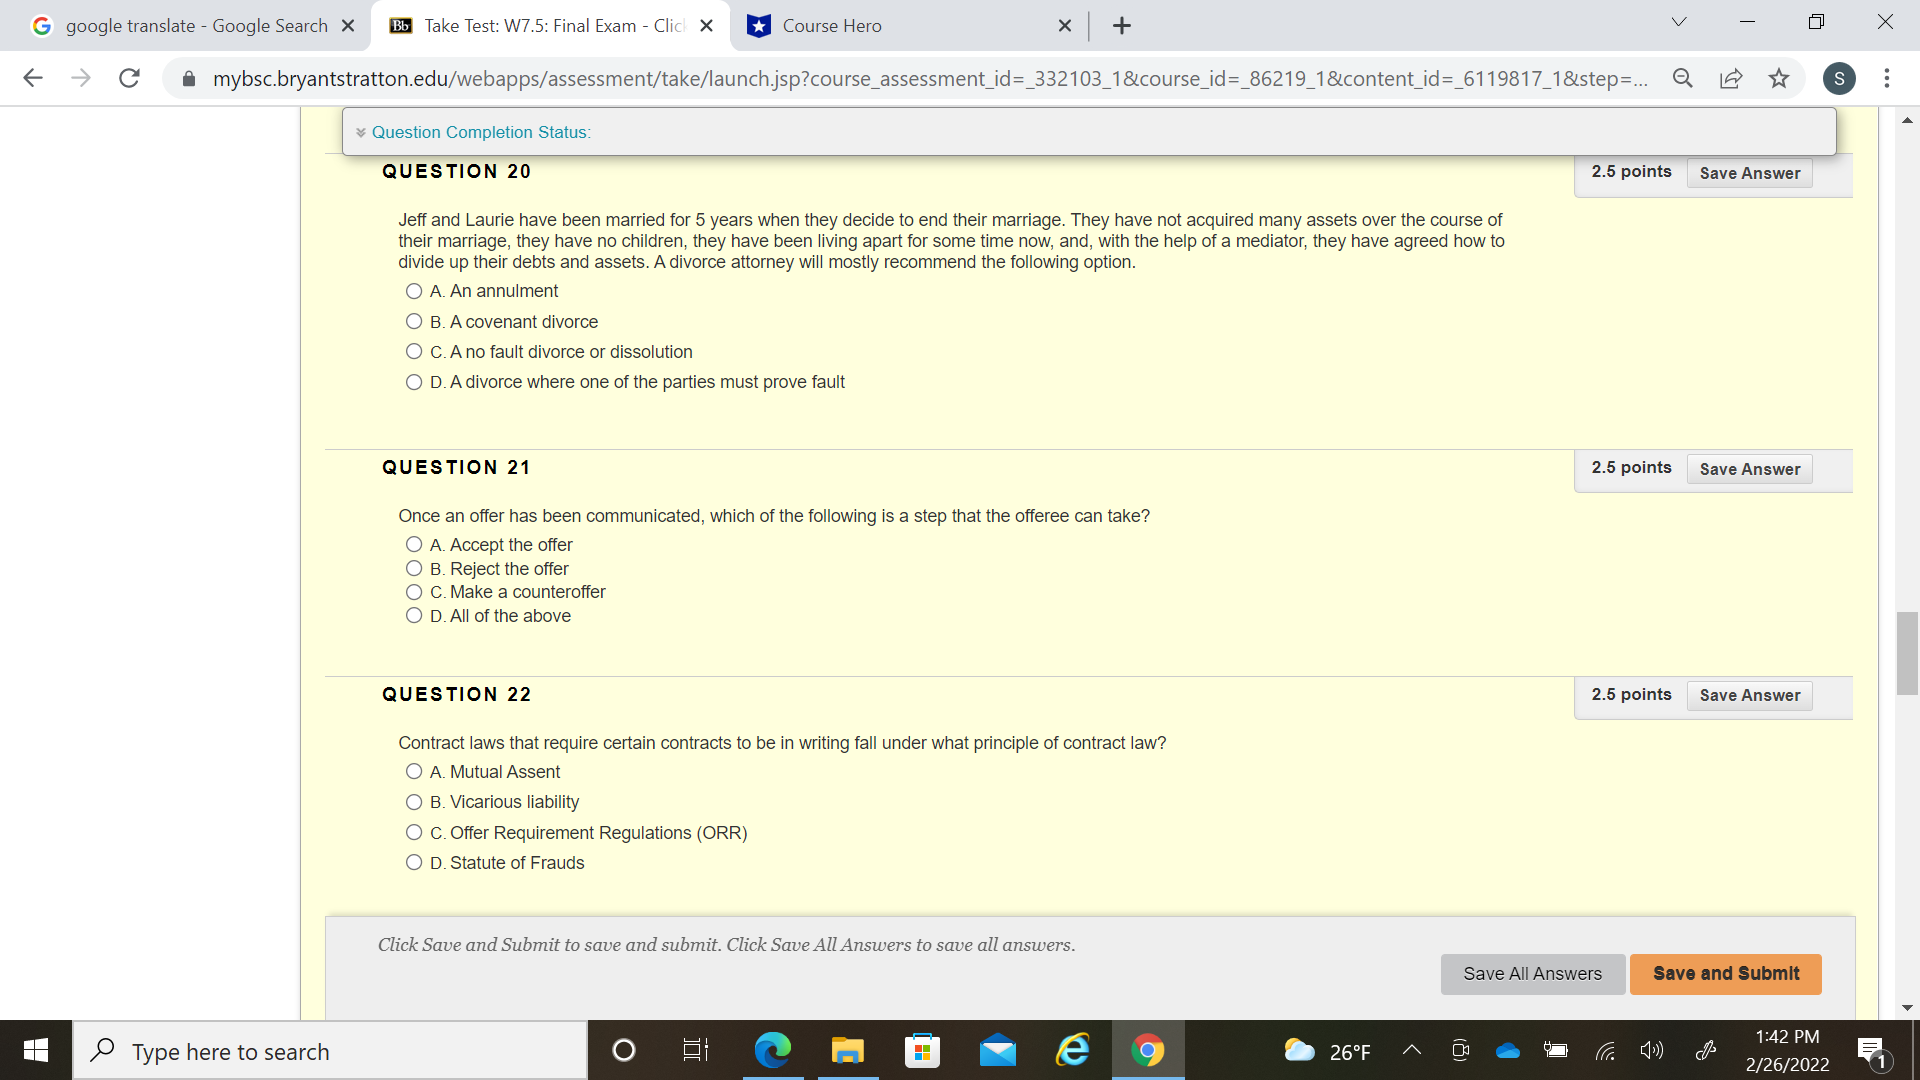Click the site security lock icon
Image resolution: width=1920 pixels, height=1080 pixels.
click(188, 78)
